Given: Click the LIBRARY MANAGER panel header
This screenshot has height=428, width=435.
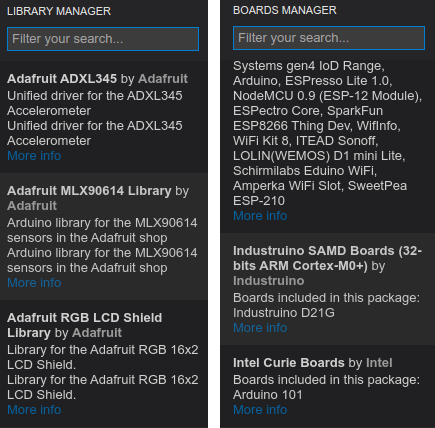Looking at the screenshot, I should pos(59,11).
